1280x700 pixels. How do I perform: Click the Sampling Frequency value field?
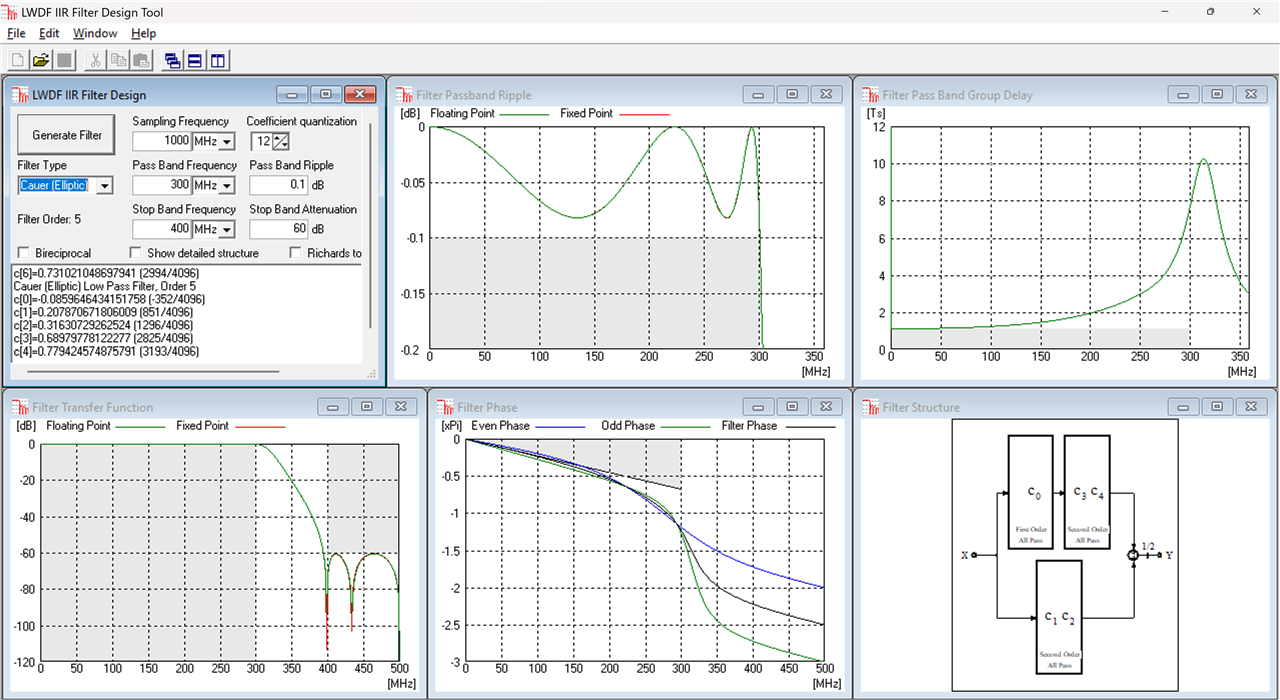click(162, 142)
